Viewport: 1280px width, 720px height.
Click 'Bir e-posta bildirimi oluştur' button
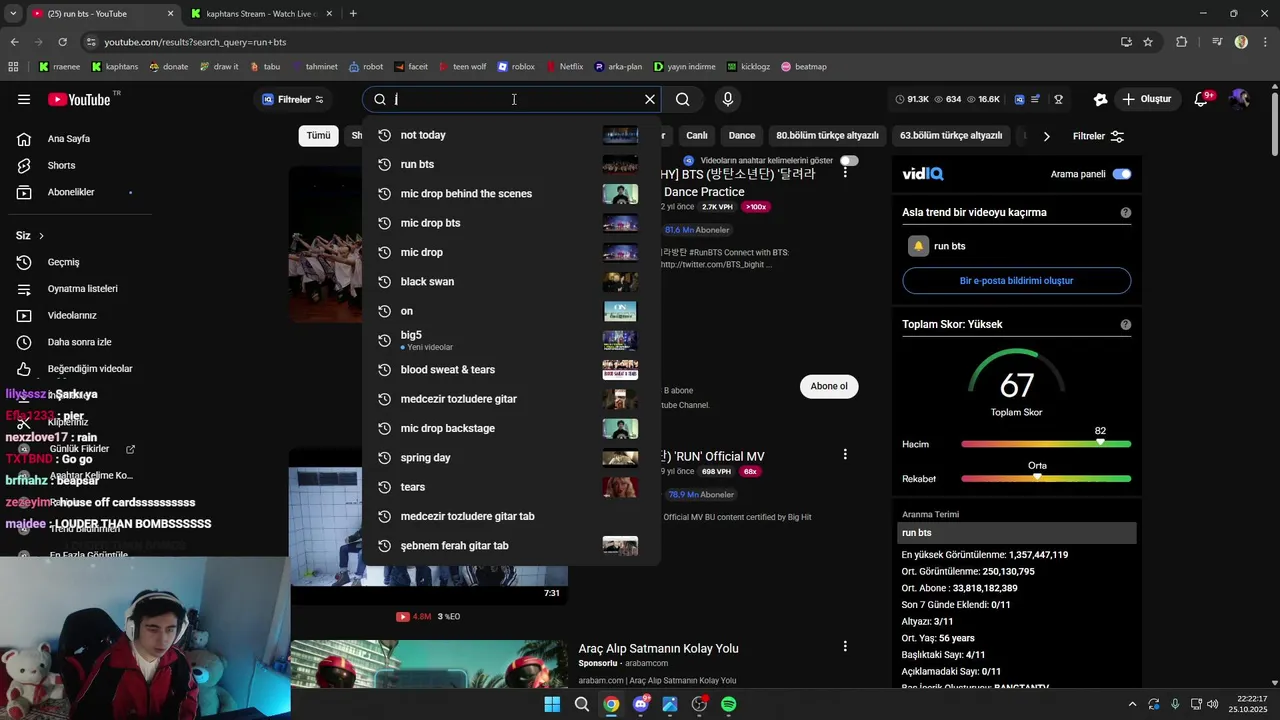tap(1016, 281)
